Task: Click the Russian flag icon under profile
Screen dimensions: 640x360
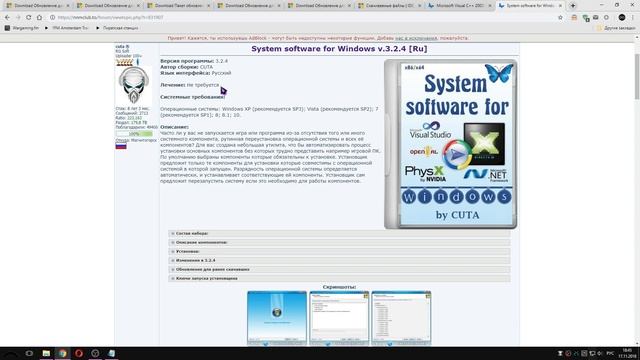Action: coord(121,146)
